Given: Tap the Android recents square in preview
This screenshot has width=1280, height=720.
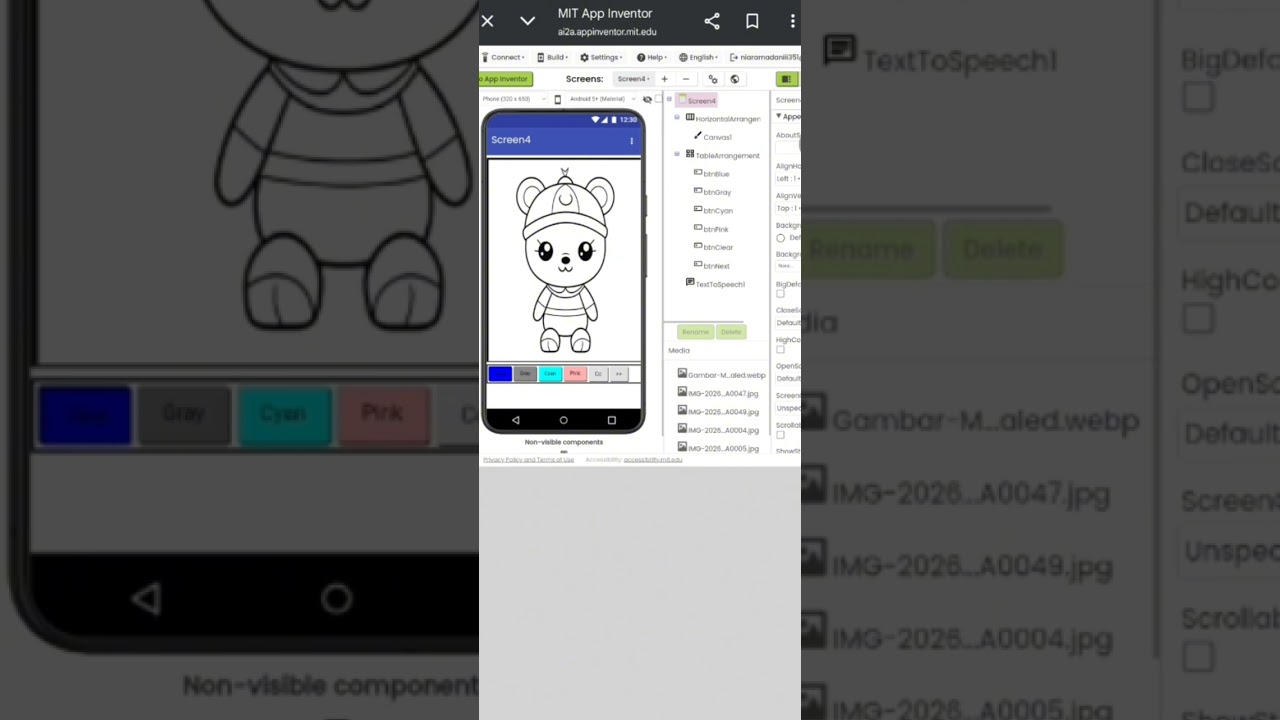Looking at the screenshot, I should pos(612,421).
